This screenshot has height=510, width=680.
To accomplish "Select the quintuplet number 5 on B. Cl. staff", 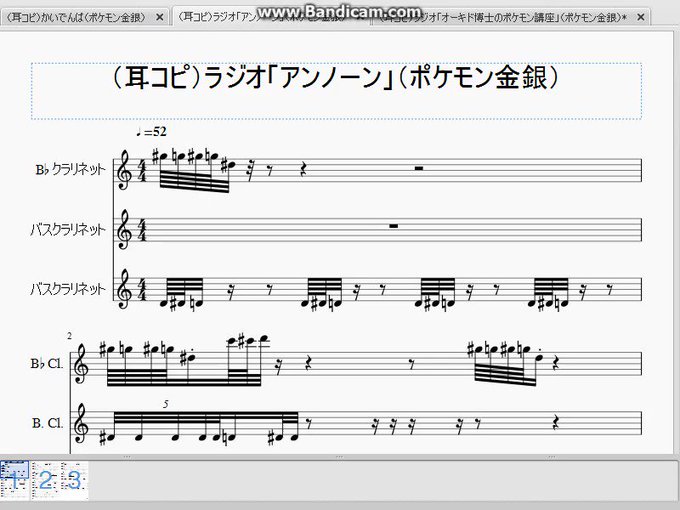I will [166, 404].
